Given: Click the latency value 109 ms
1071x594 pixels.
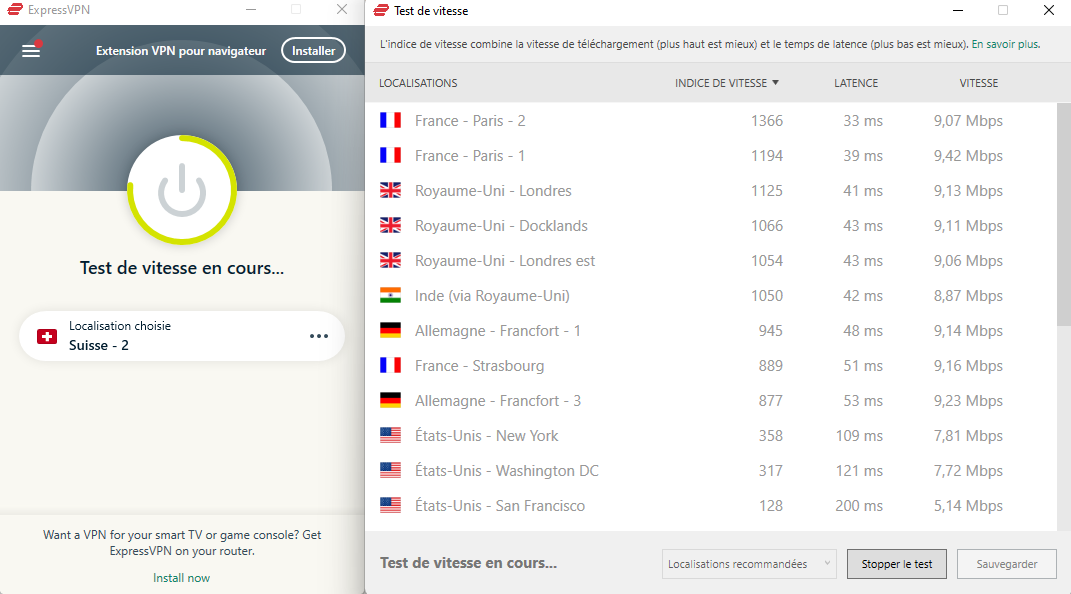Looking at the screenshot, I should (859, 435).
